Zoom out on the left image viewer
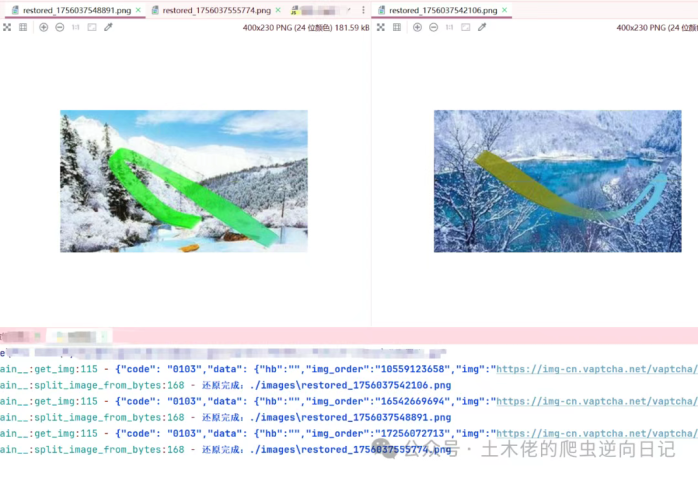698x477 pixels. pos(59,27)
